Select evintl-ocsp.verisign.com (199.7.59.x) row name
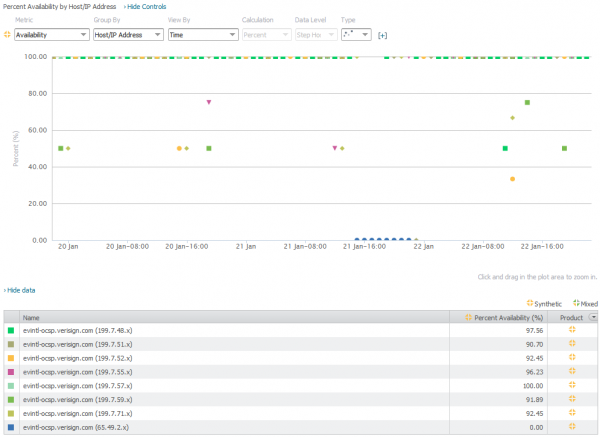Screen dimensions: 600x437 77,399
